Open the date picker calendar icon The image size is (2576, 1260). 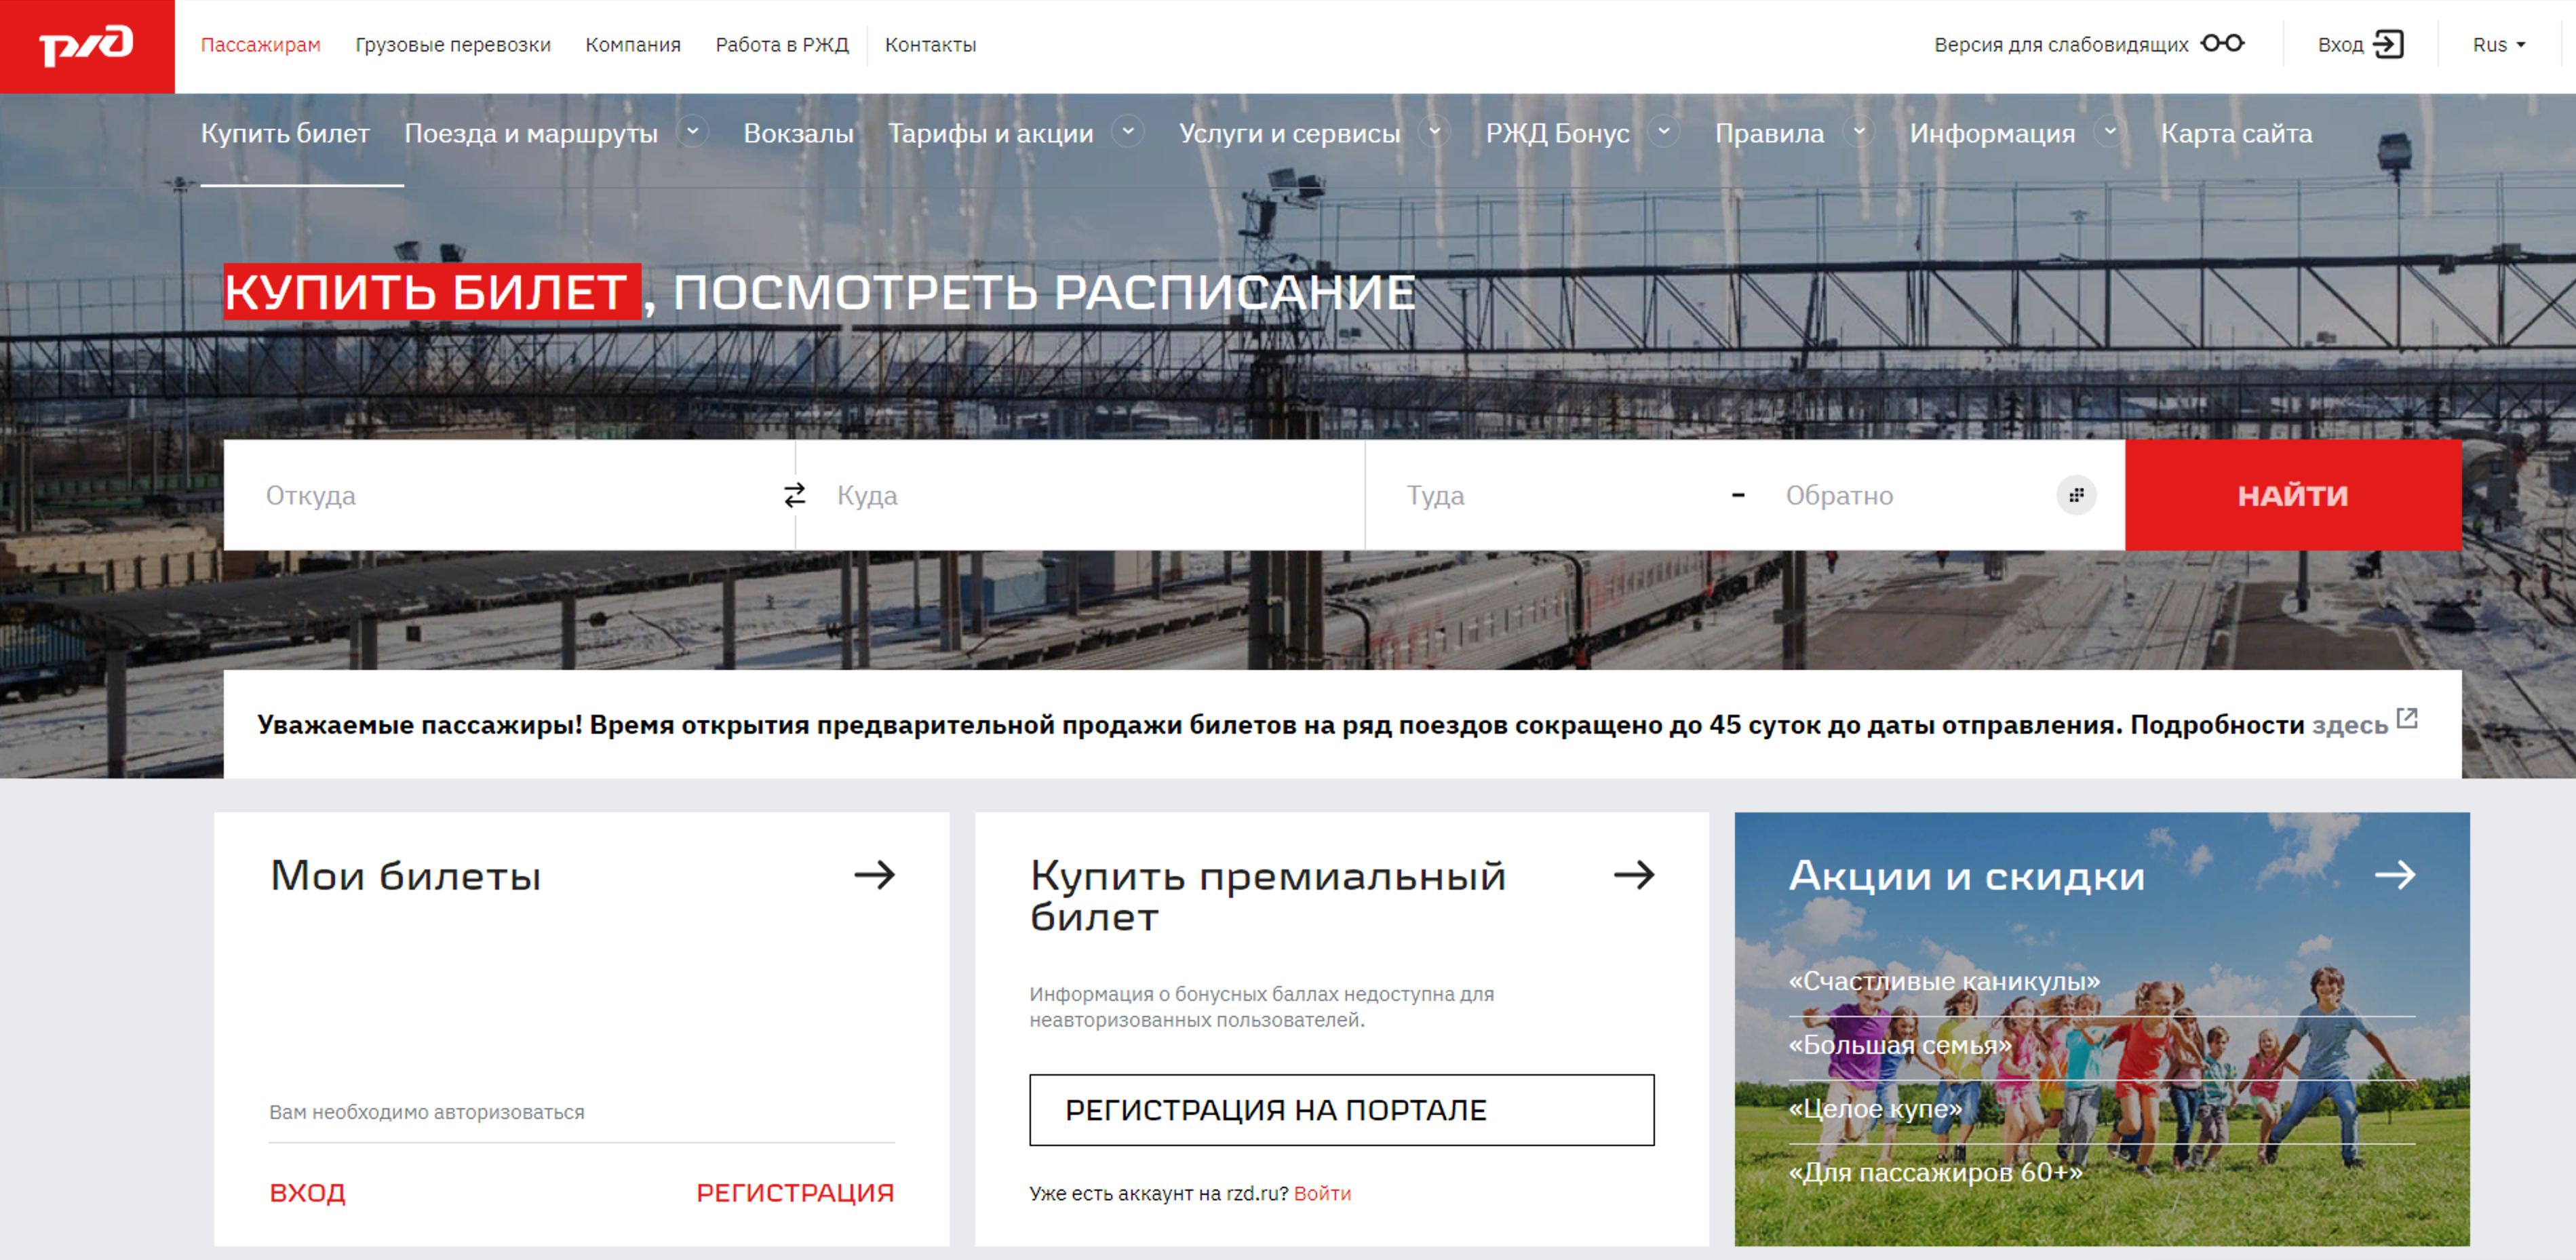tap(2076, 495)
